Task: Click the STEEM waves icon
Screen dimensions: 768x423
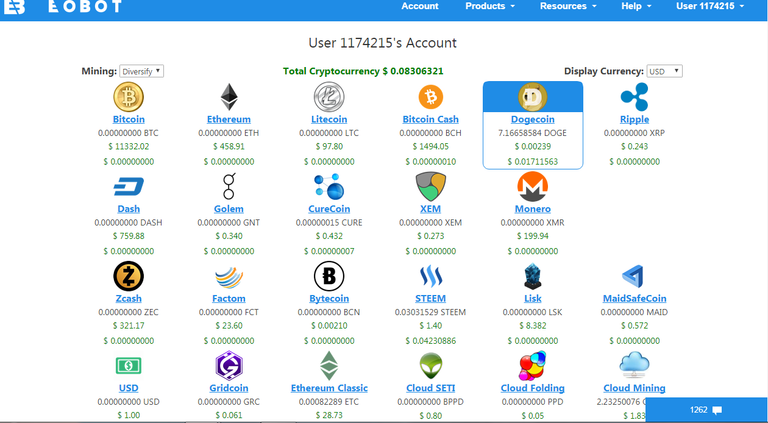Action: click(x=431, y=277)
